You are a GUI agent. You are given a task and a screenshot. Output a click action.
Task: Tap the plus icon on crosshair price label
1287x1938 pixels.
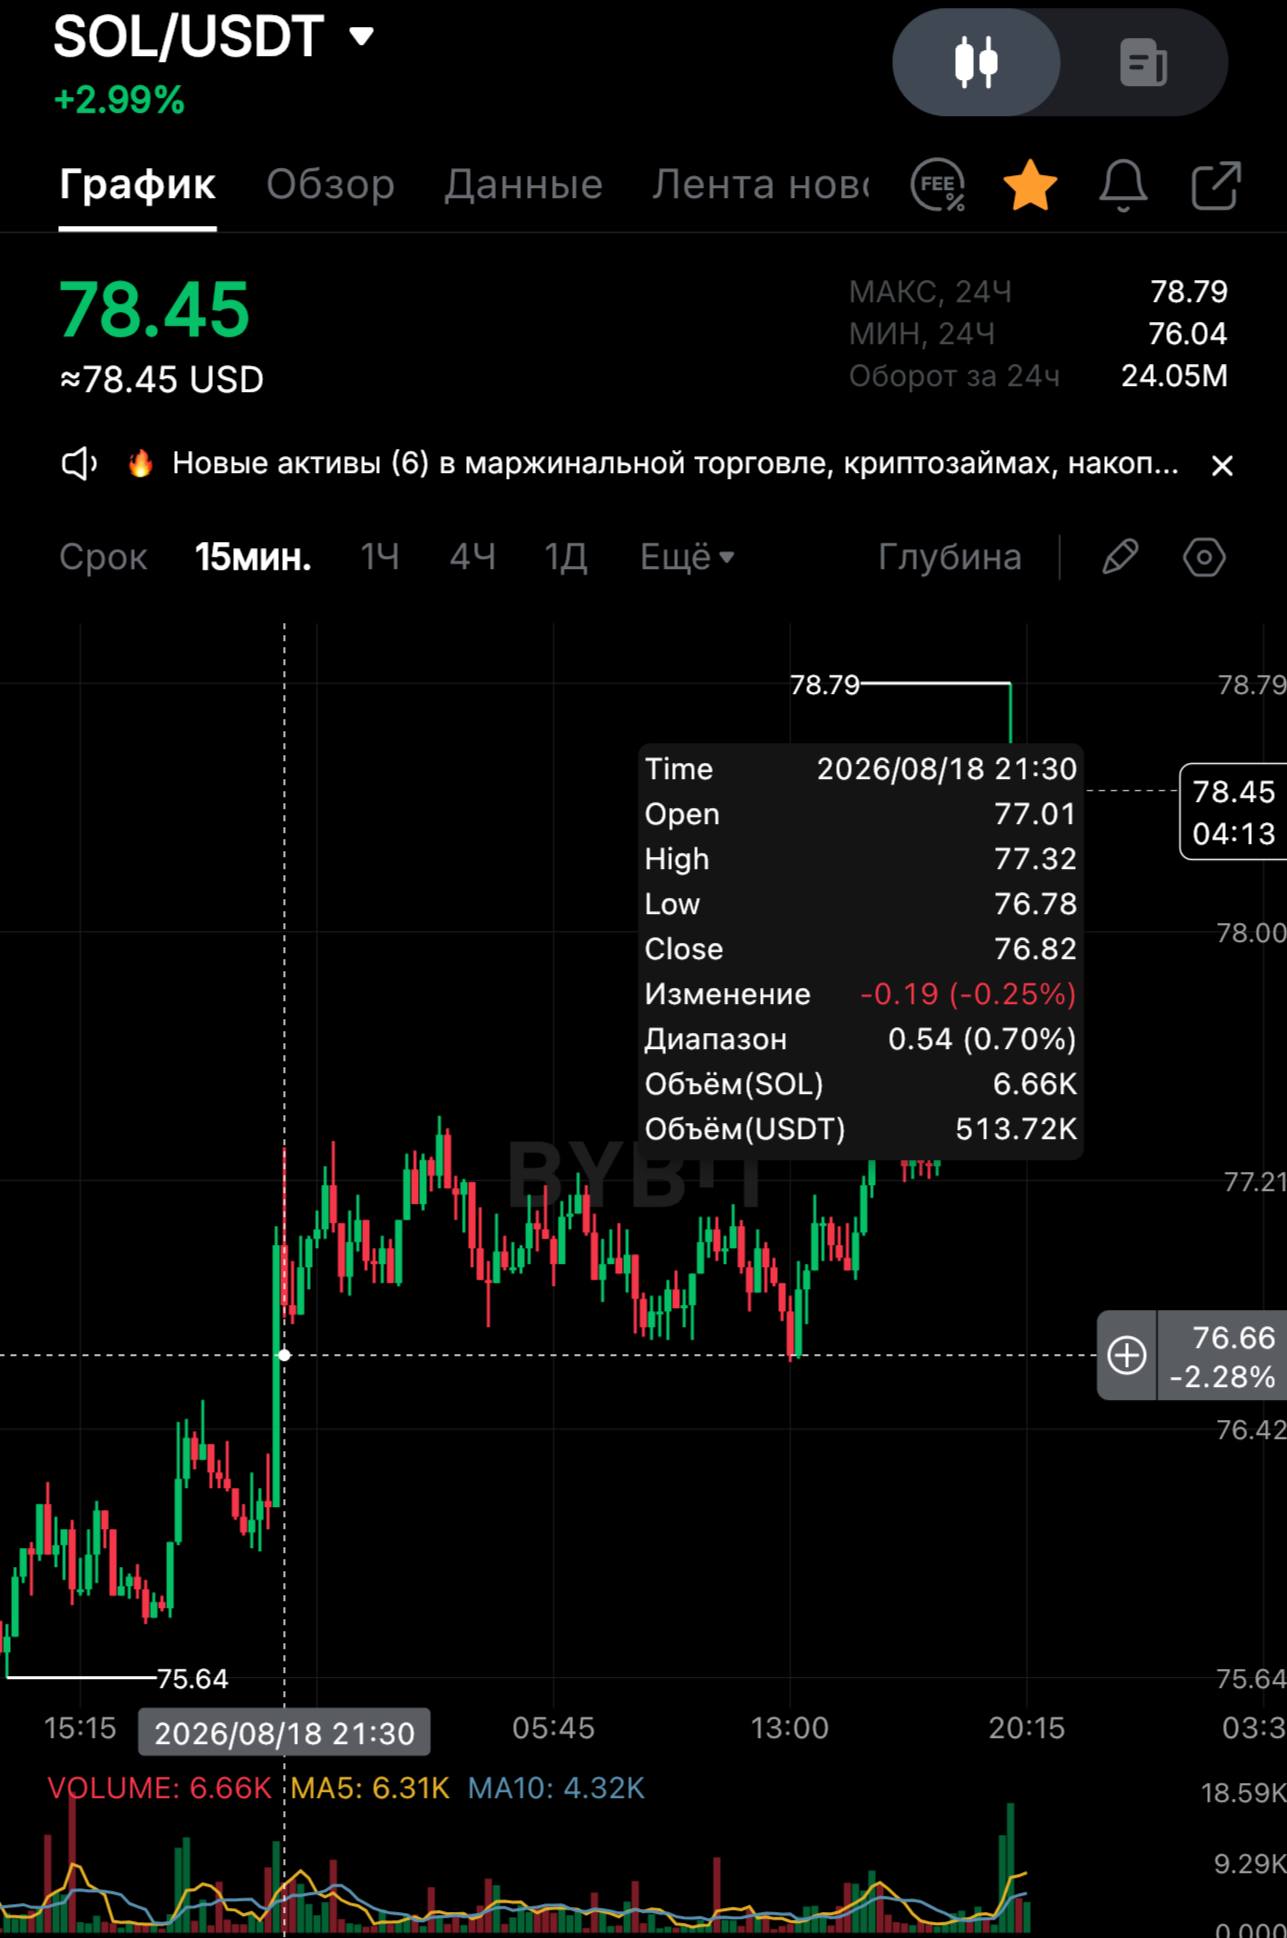pos(1127,1356)
